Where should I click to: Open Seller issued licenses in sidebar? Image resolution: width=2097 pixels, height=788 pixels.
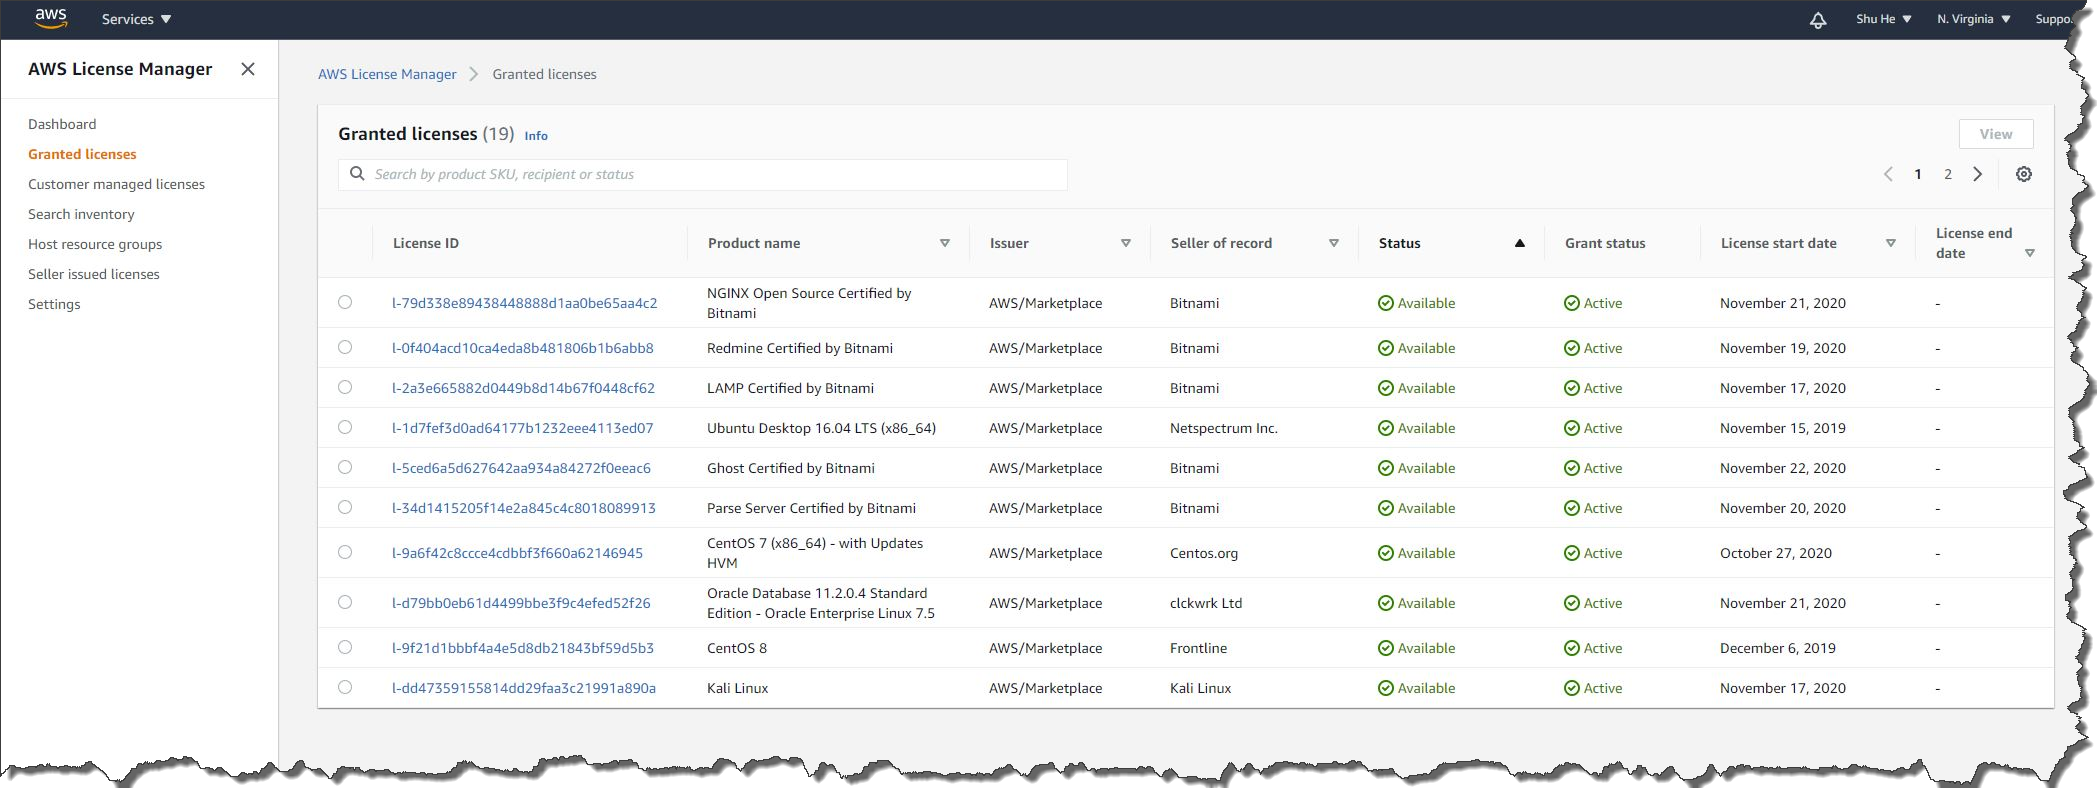tap(94, 274)
